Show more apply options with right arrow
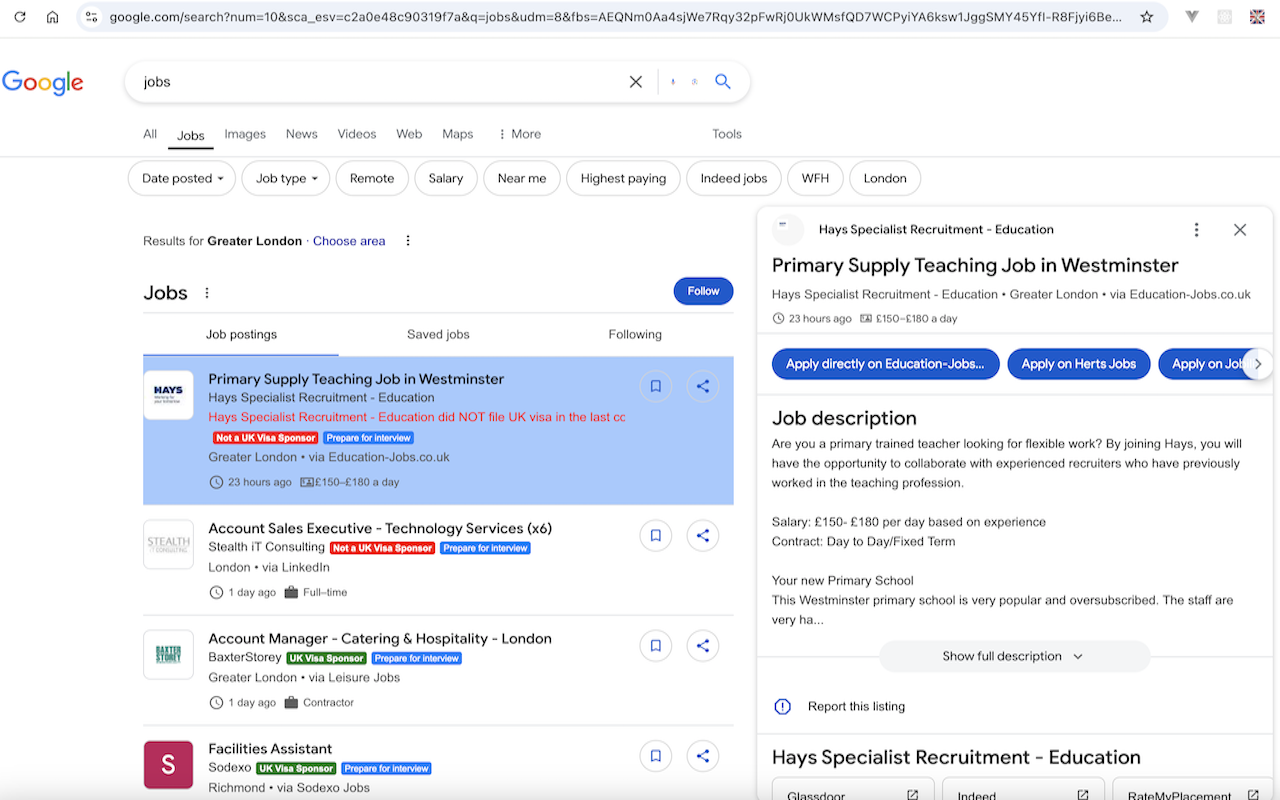Viewport: 1280px width, 800px height. (1258, 364)
